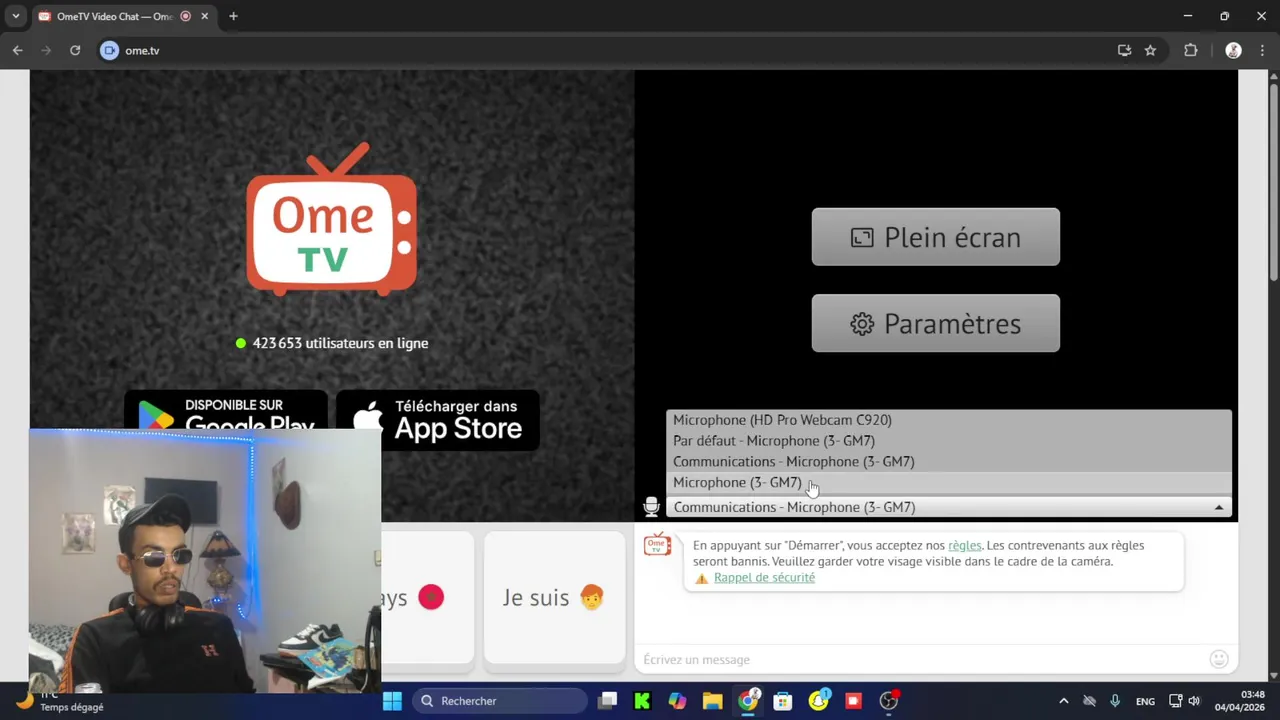Open the Windows Start menu

pos(392,701)
